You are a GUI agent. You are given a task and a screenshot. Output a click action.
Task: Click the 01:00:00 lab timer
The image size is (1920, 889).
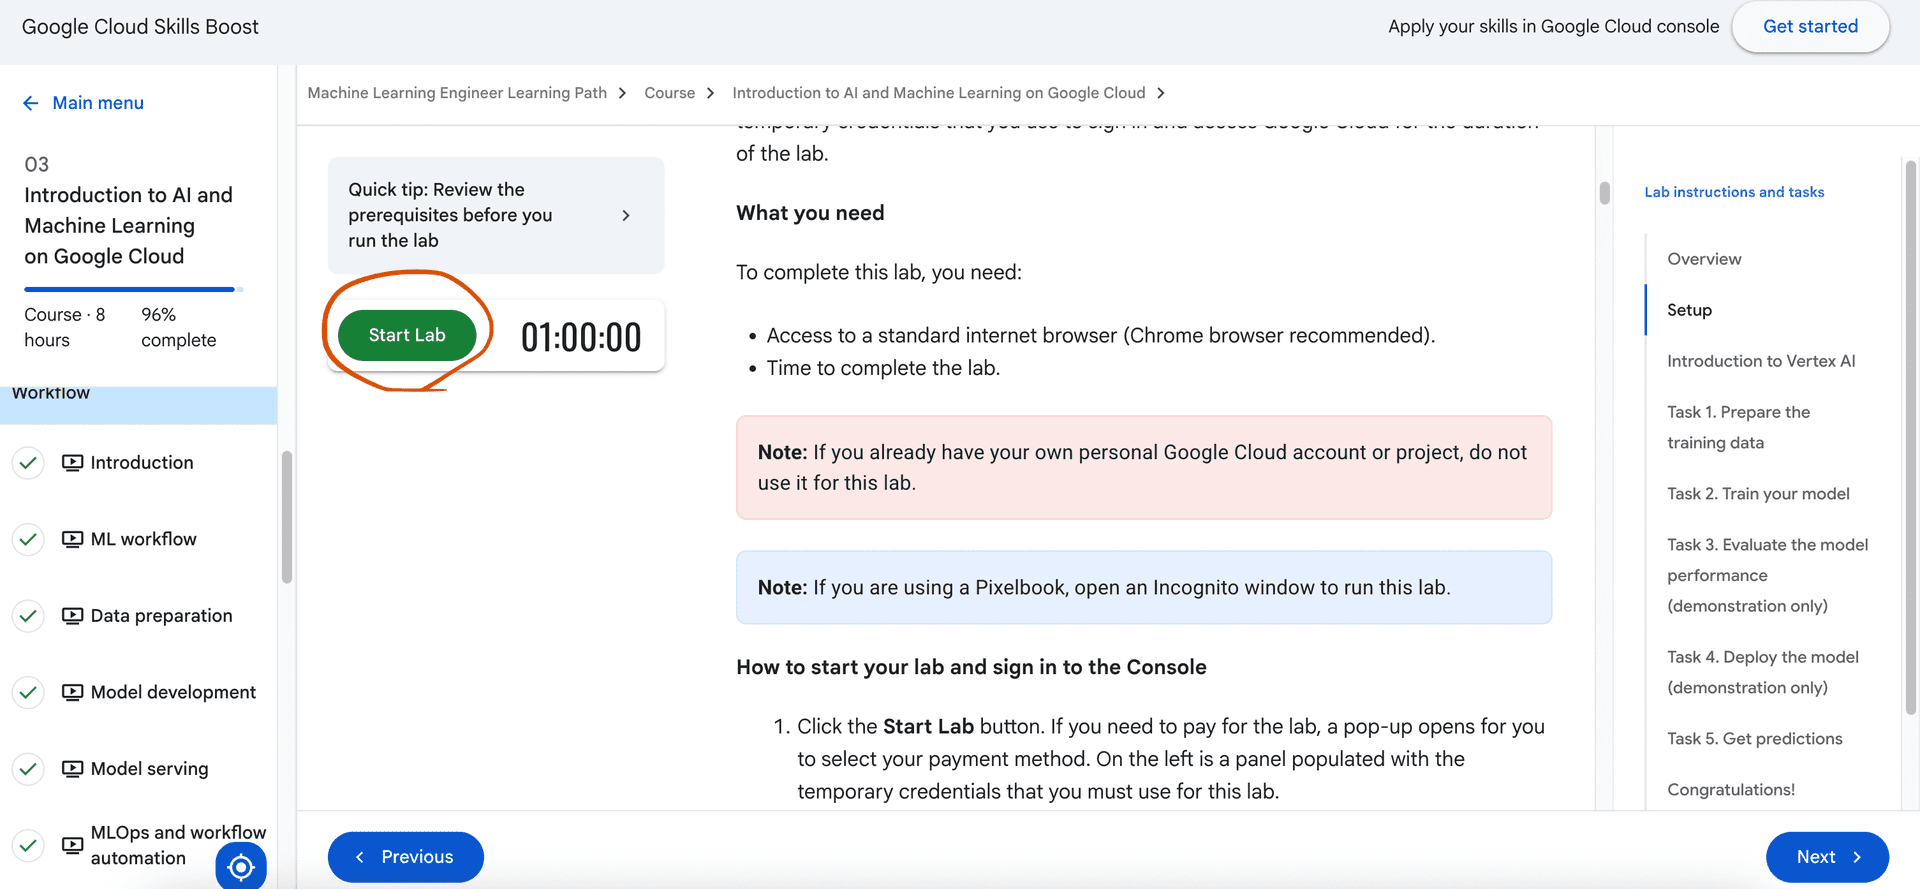tap(581, 337)
